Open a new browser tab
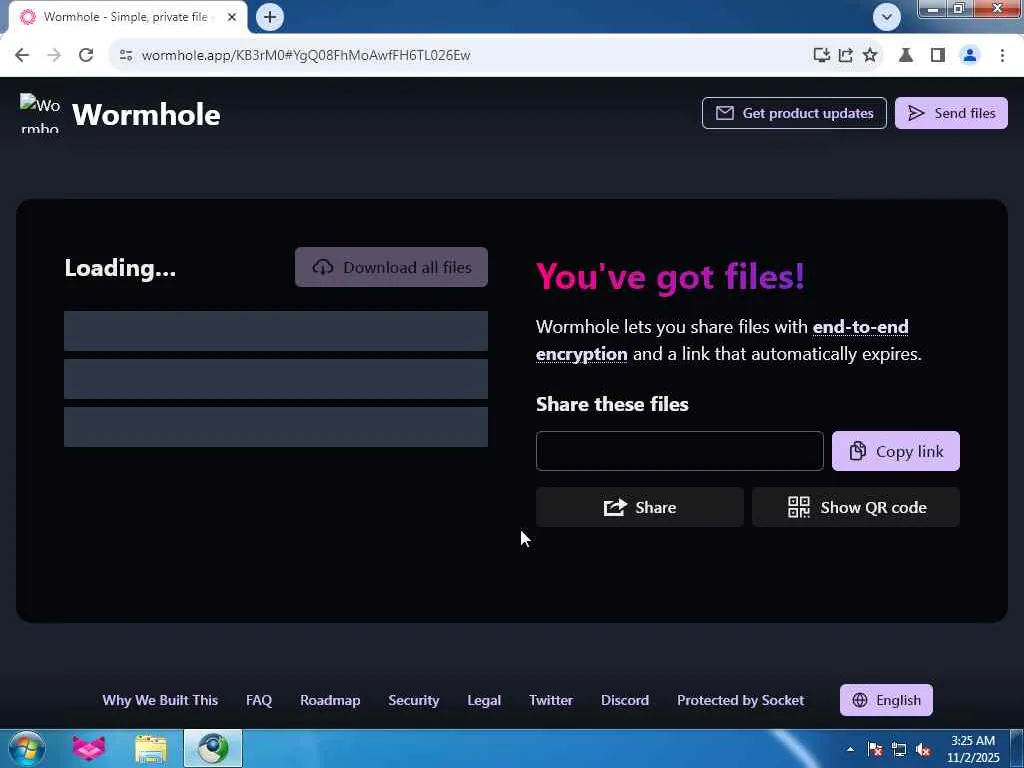The image size is (1024, 768). click(270, 17)
